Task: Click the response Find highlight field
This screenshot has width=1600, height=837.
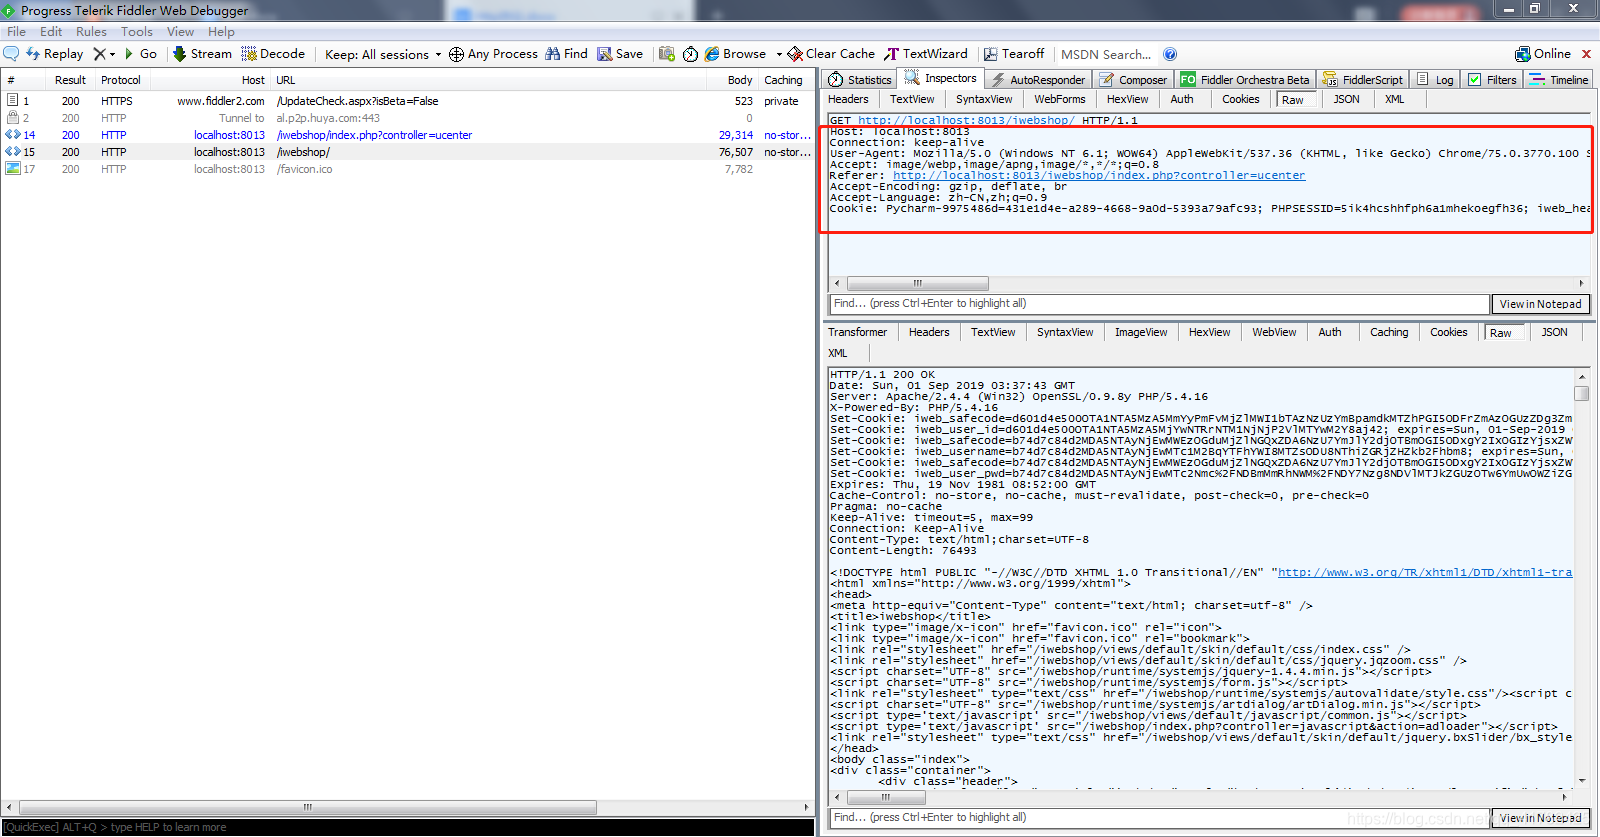Action: [x=1159, y=818]
